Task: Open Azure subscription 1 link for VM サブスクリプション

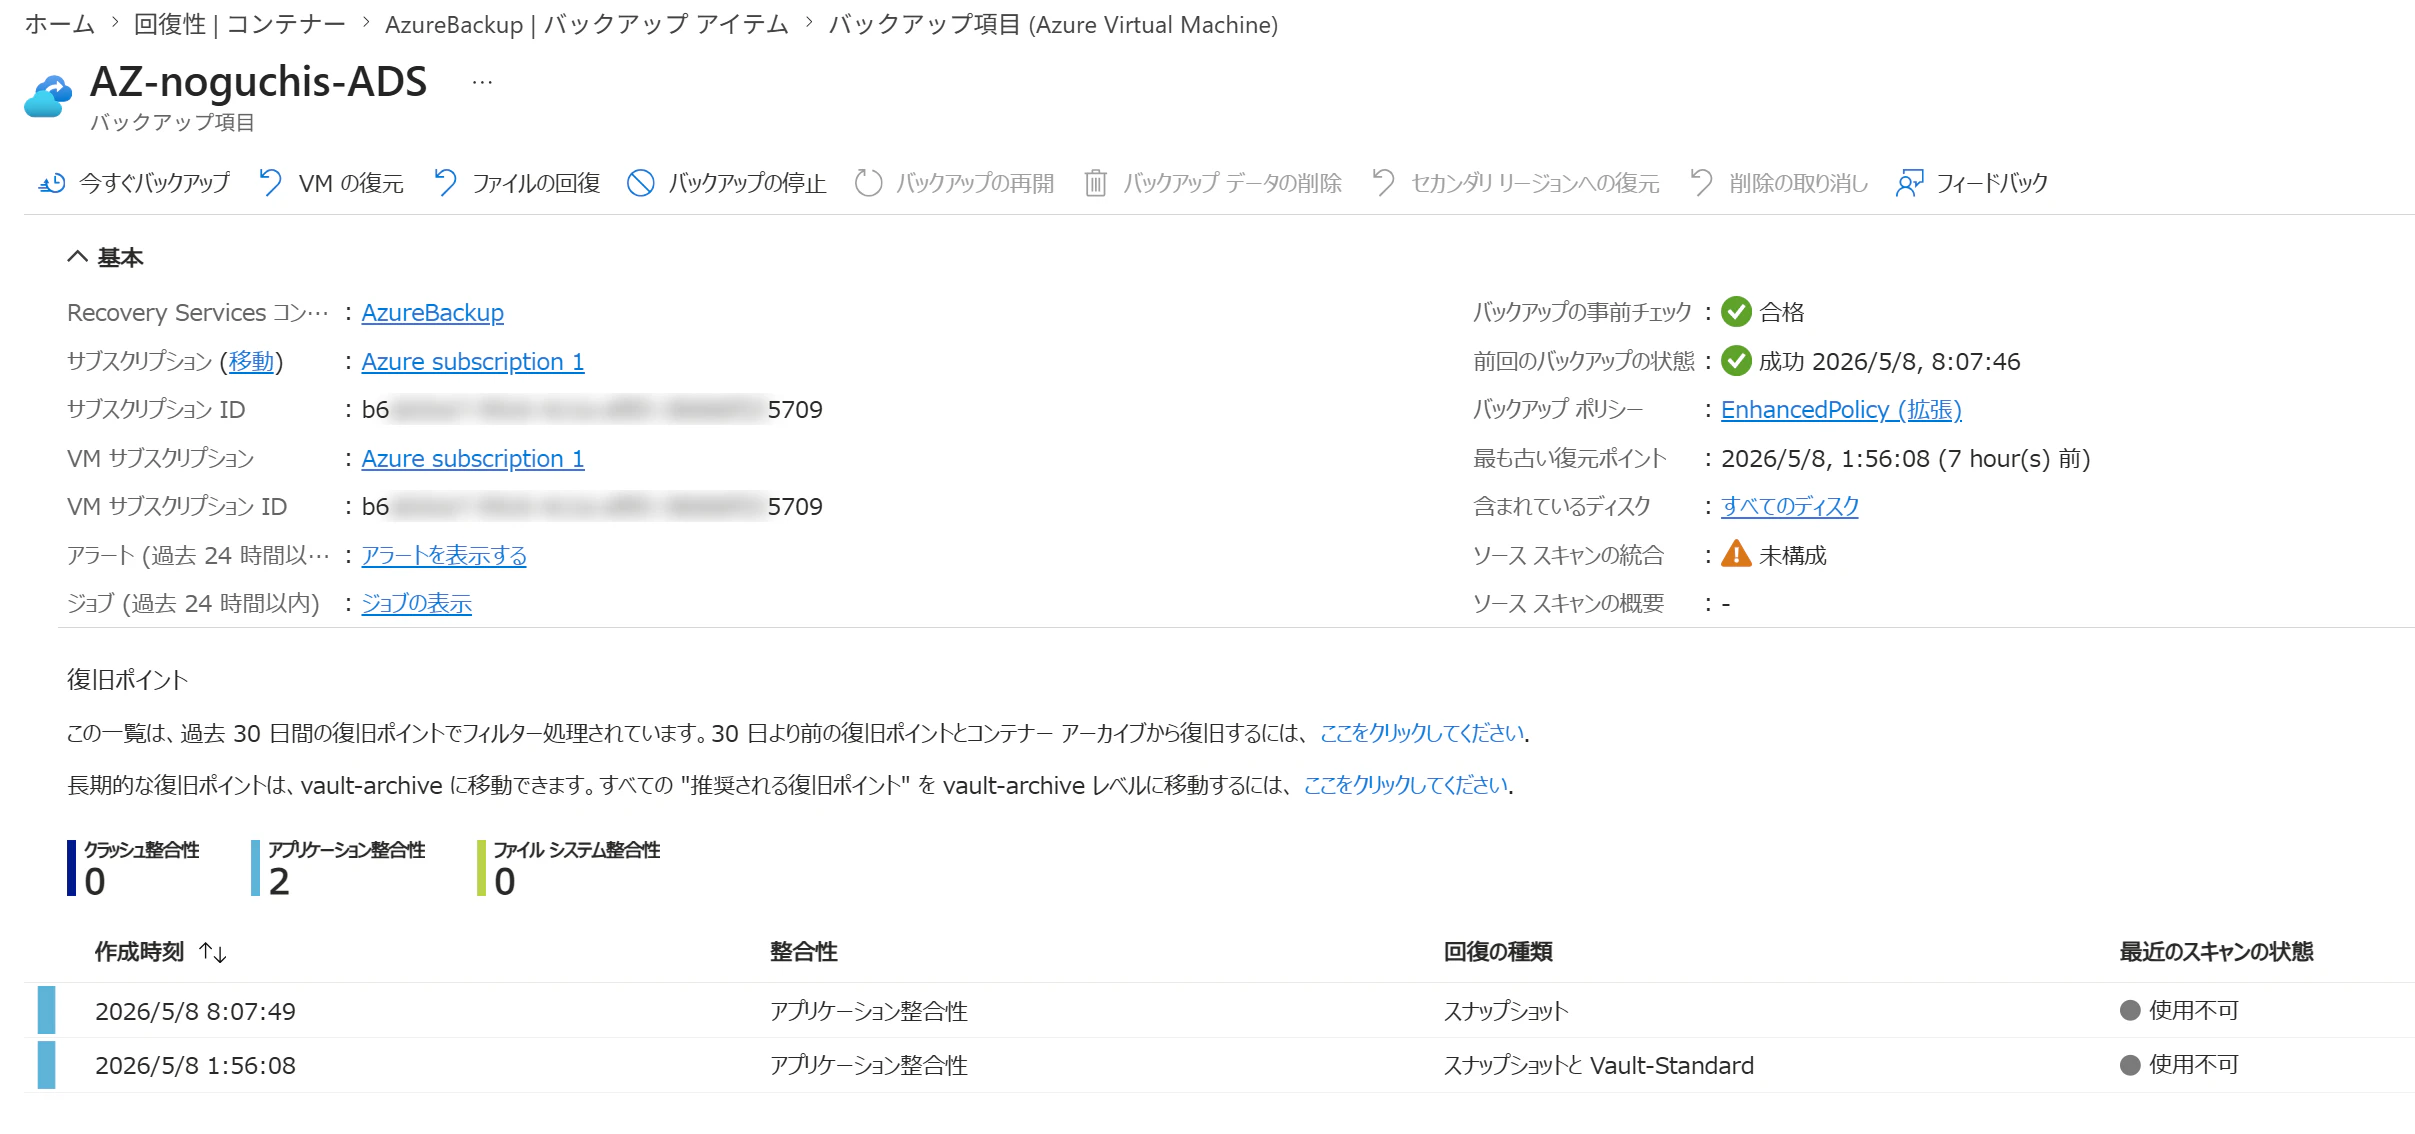Action: [473, 458]
